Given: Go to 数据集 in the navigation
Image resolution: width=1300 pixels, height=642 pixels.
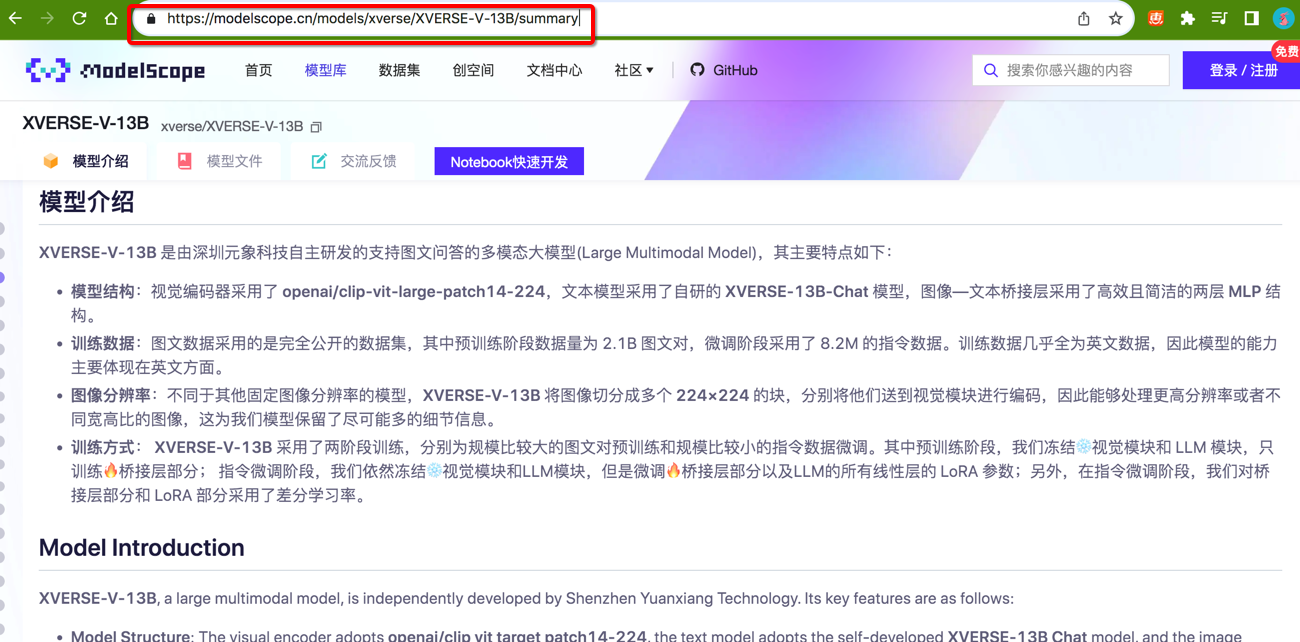Looking at the screenshot, I should click(x=399, y=70).
